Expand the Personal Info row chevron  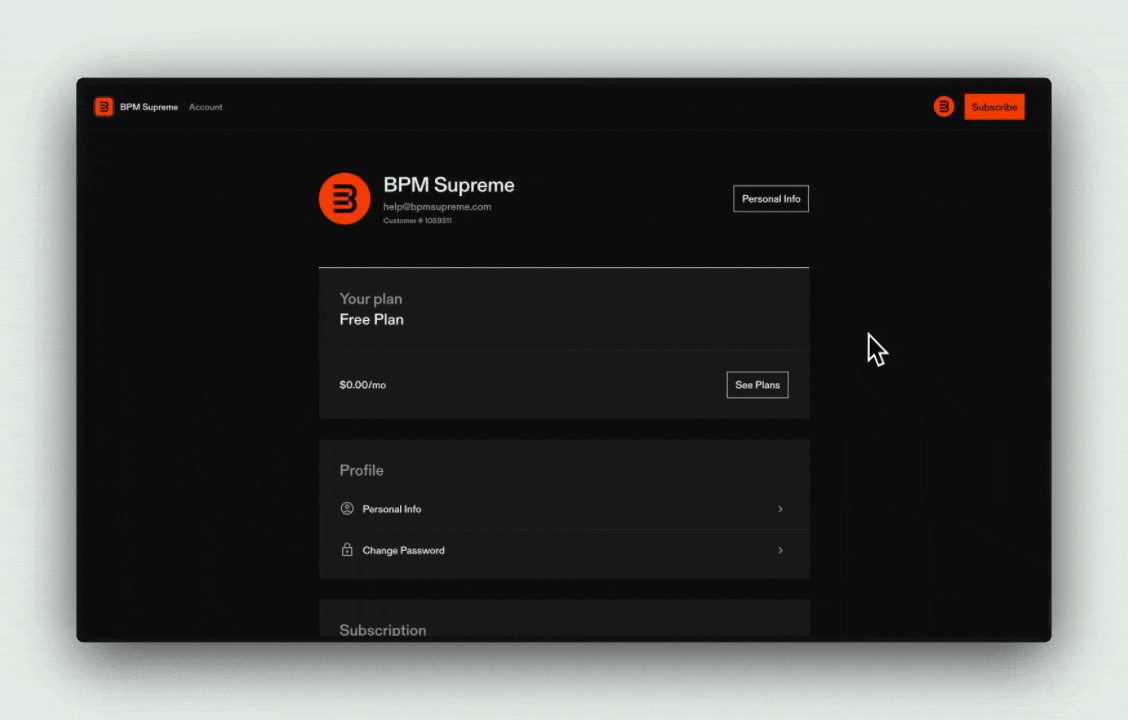780,509
